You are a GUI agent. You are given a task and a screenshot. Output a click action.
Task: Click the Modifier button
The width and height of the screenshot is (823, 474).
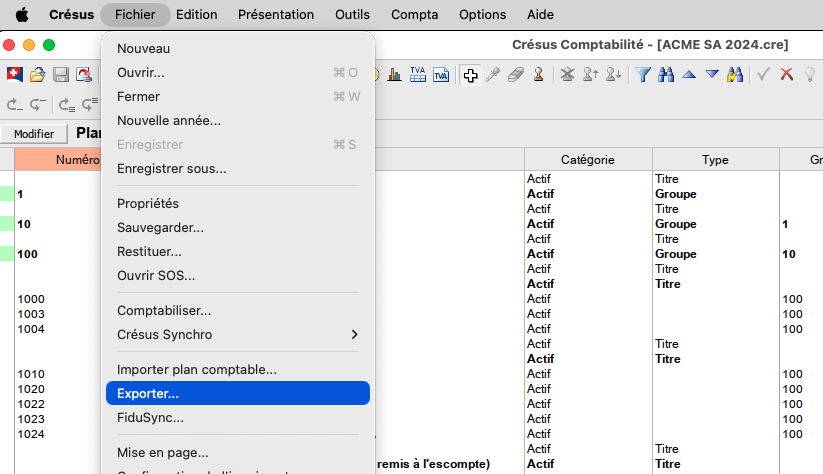coord(34,134)
